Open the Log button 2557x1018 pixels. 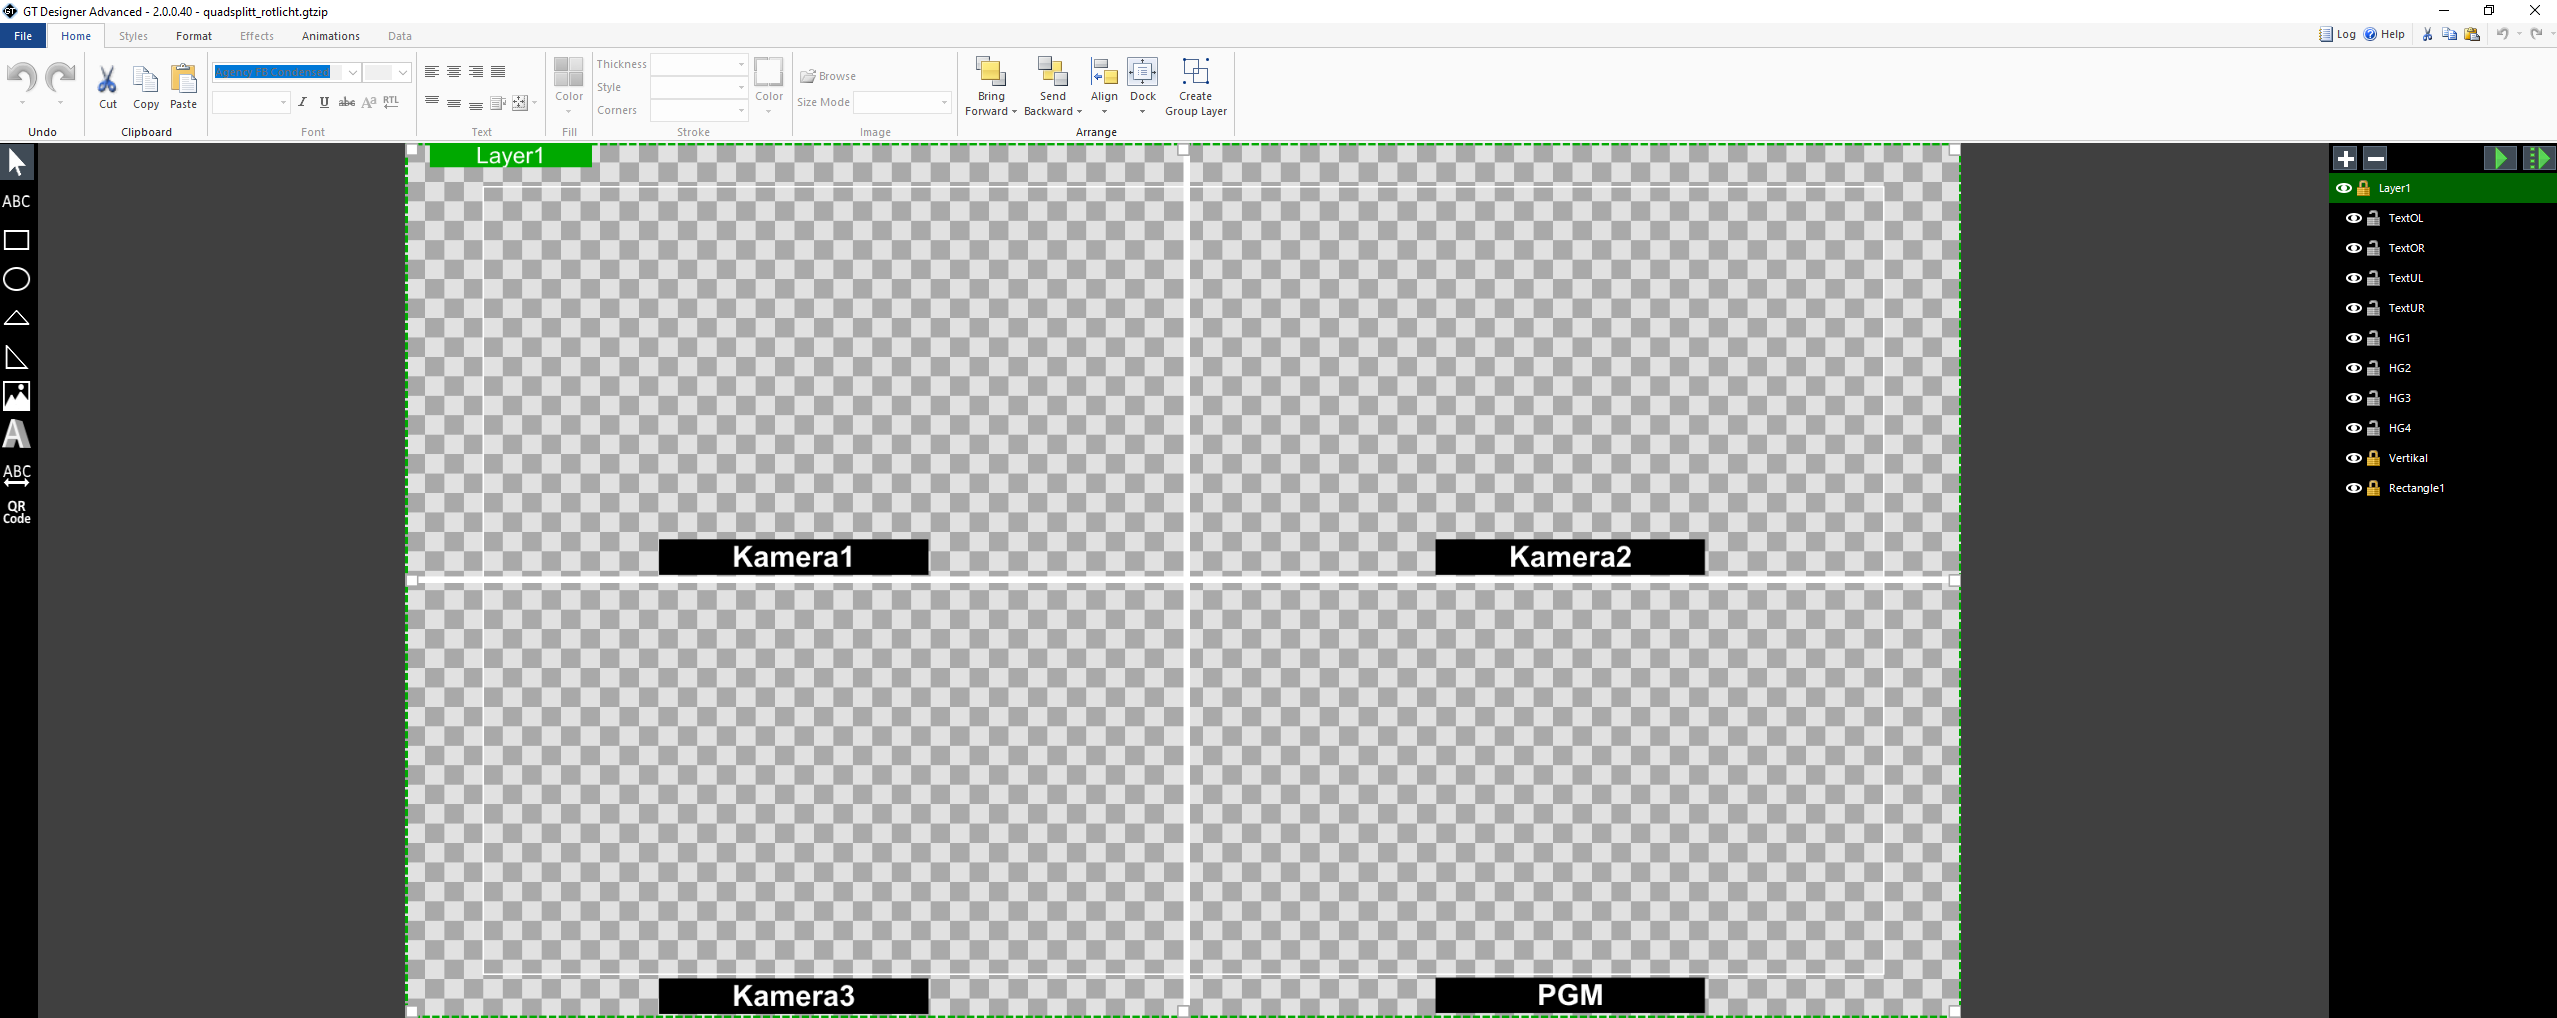tap(2337, 34)
